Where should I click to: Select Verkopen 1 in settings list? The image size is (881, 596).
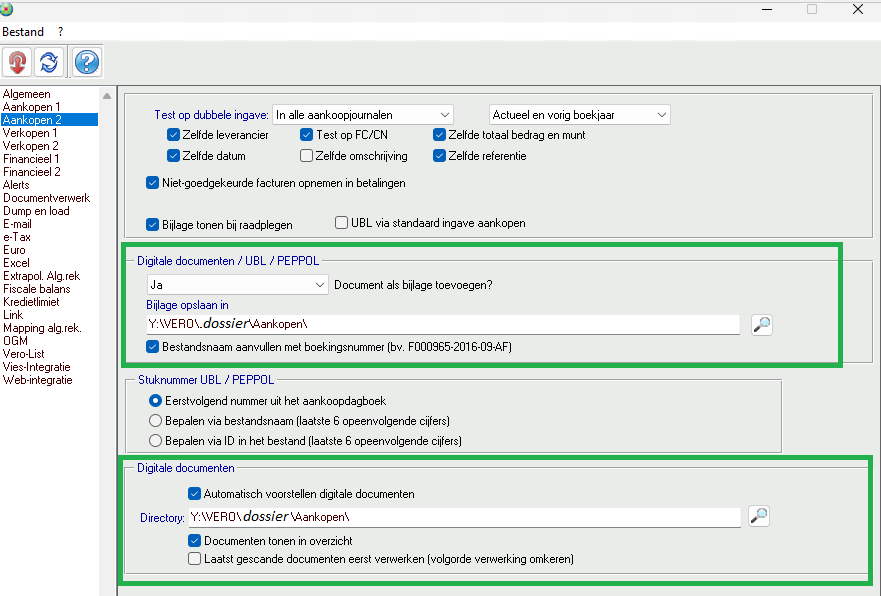[30, 133]
